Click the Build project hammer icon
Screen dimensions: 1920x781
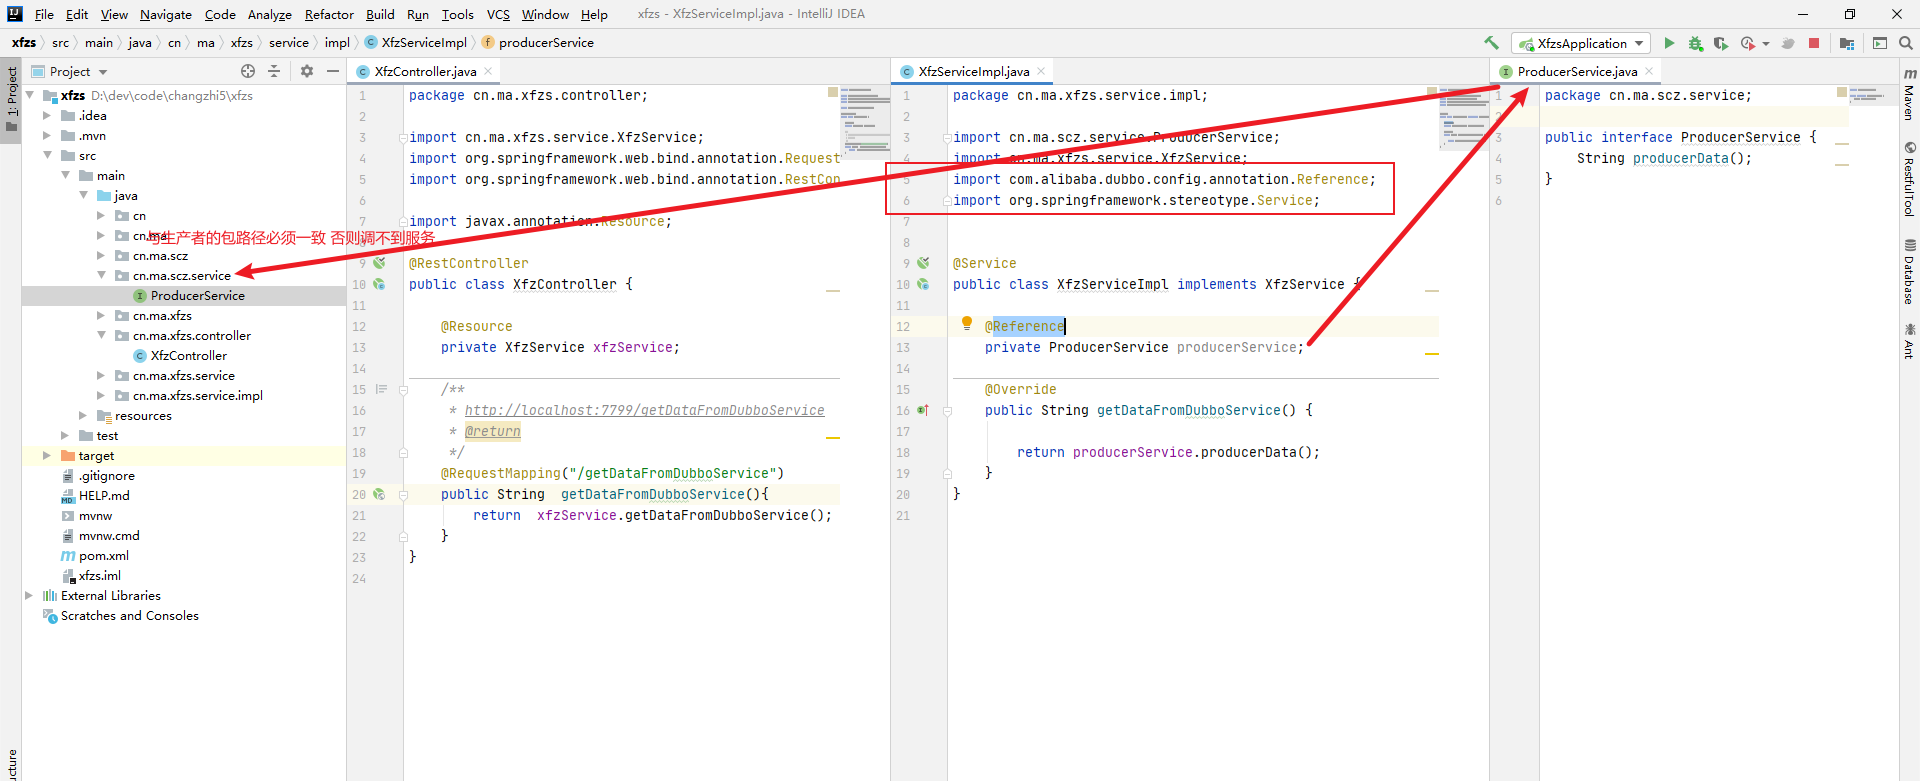(x=1491, y=43)
